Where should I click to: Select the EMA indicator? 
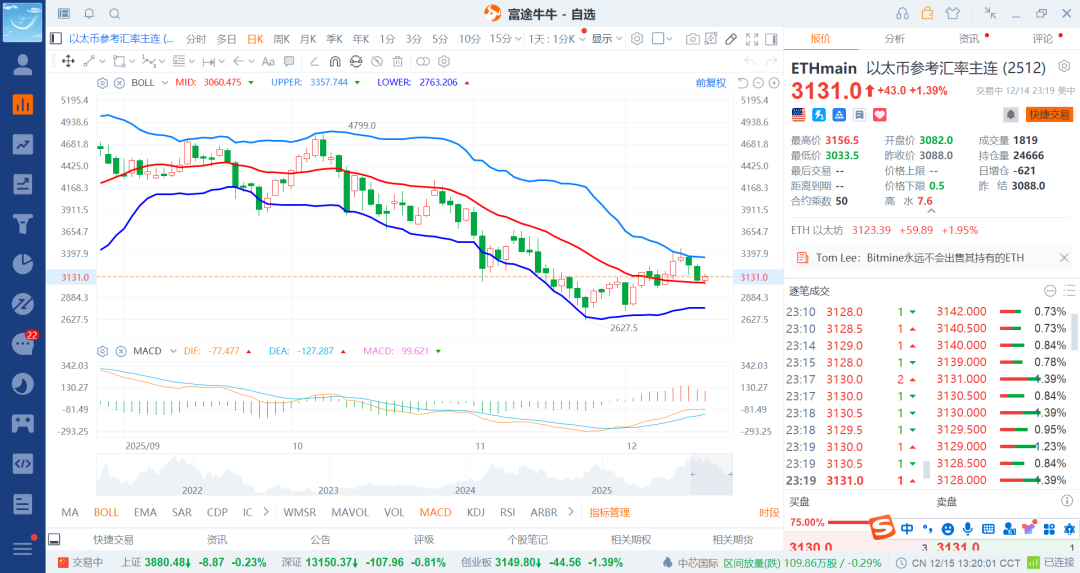(x=145, y=512)
